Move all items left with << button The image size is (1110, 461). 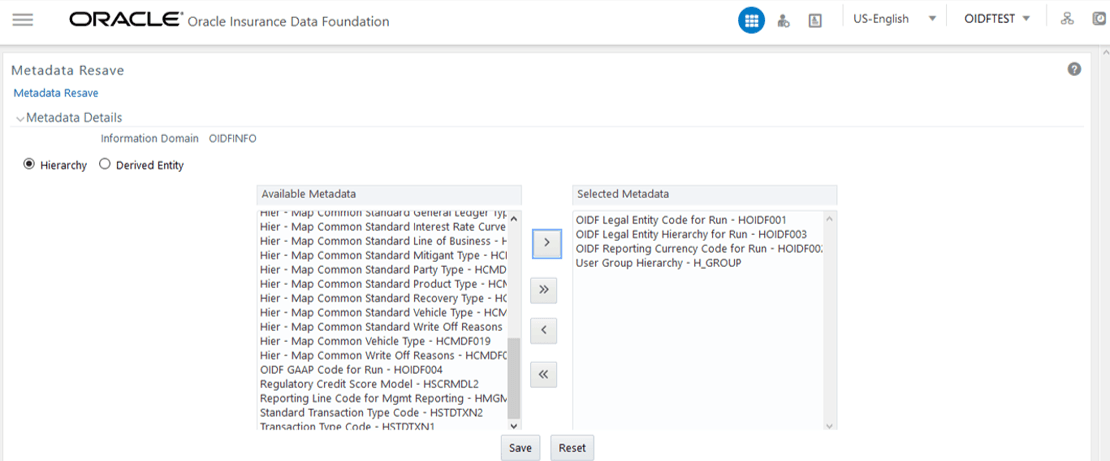544,375
